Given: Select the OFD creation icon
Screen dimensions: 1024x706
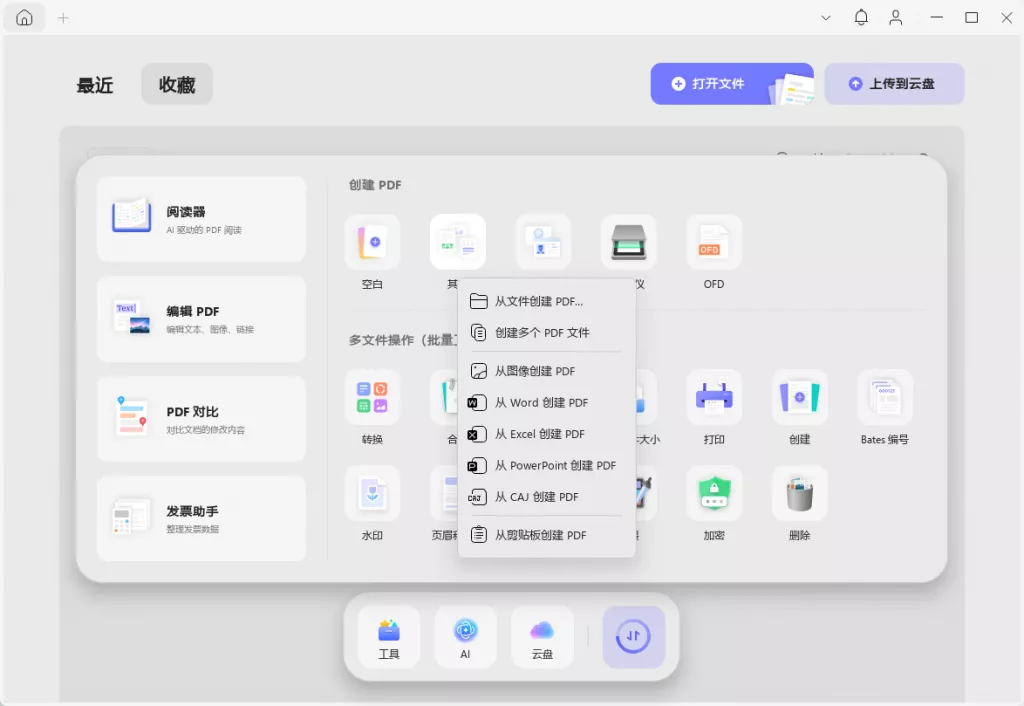Looking at the screenshot, I should 713,242.
